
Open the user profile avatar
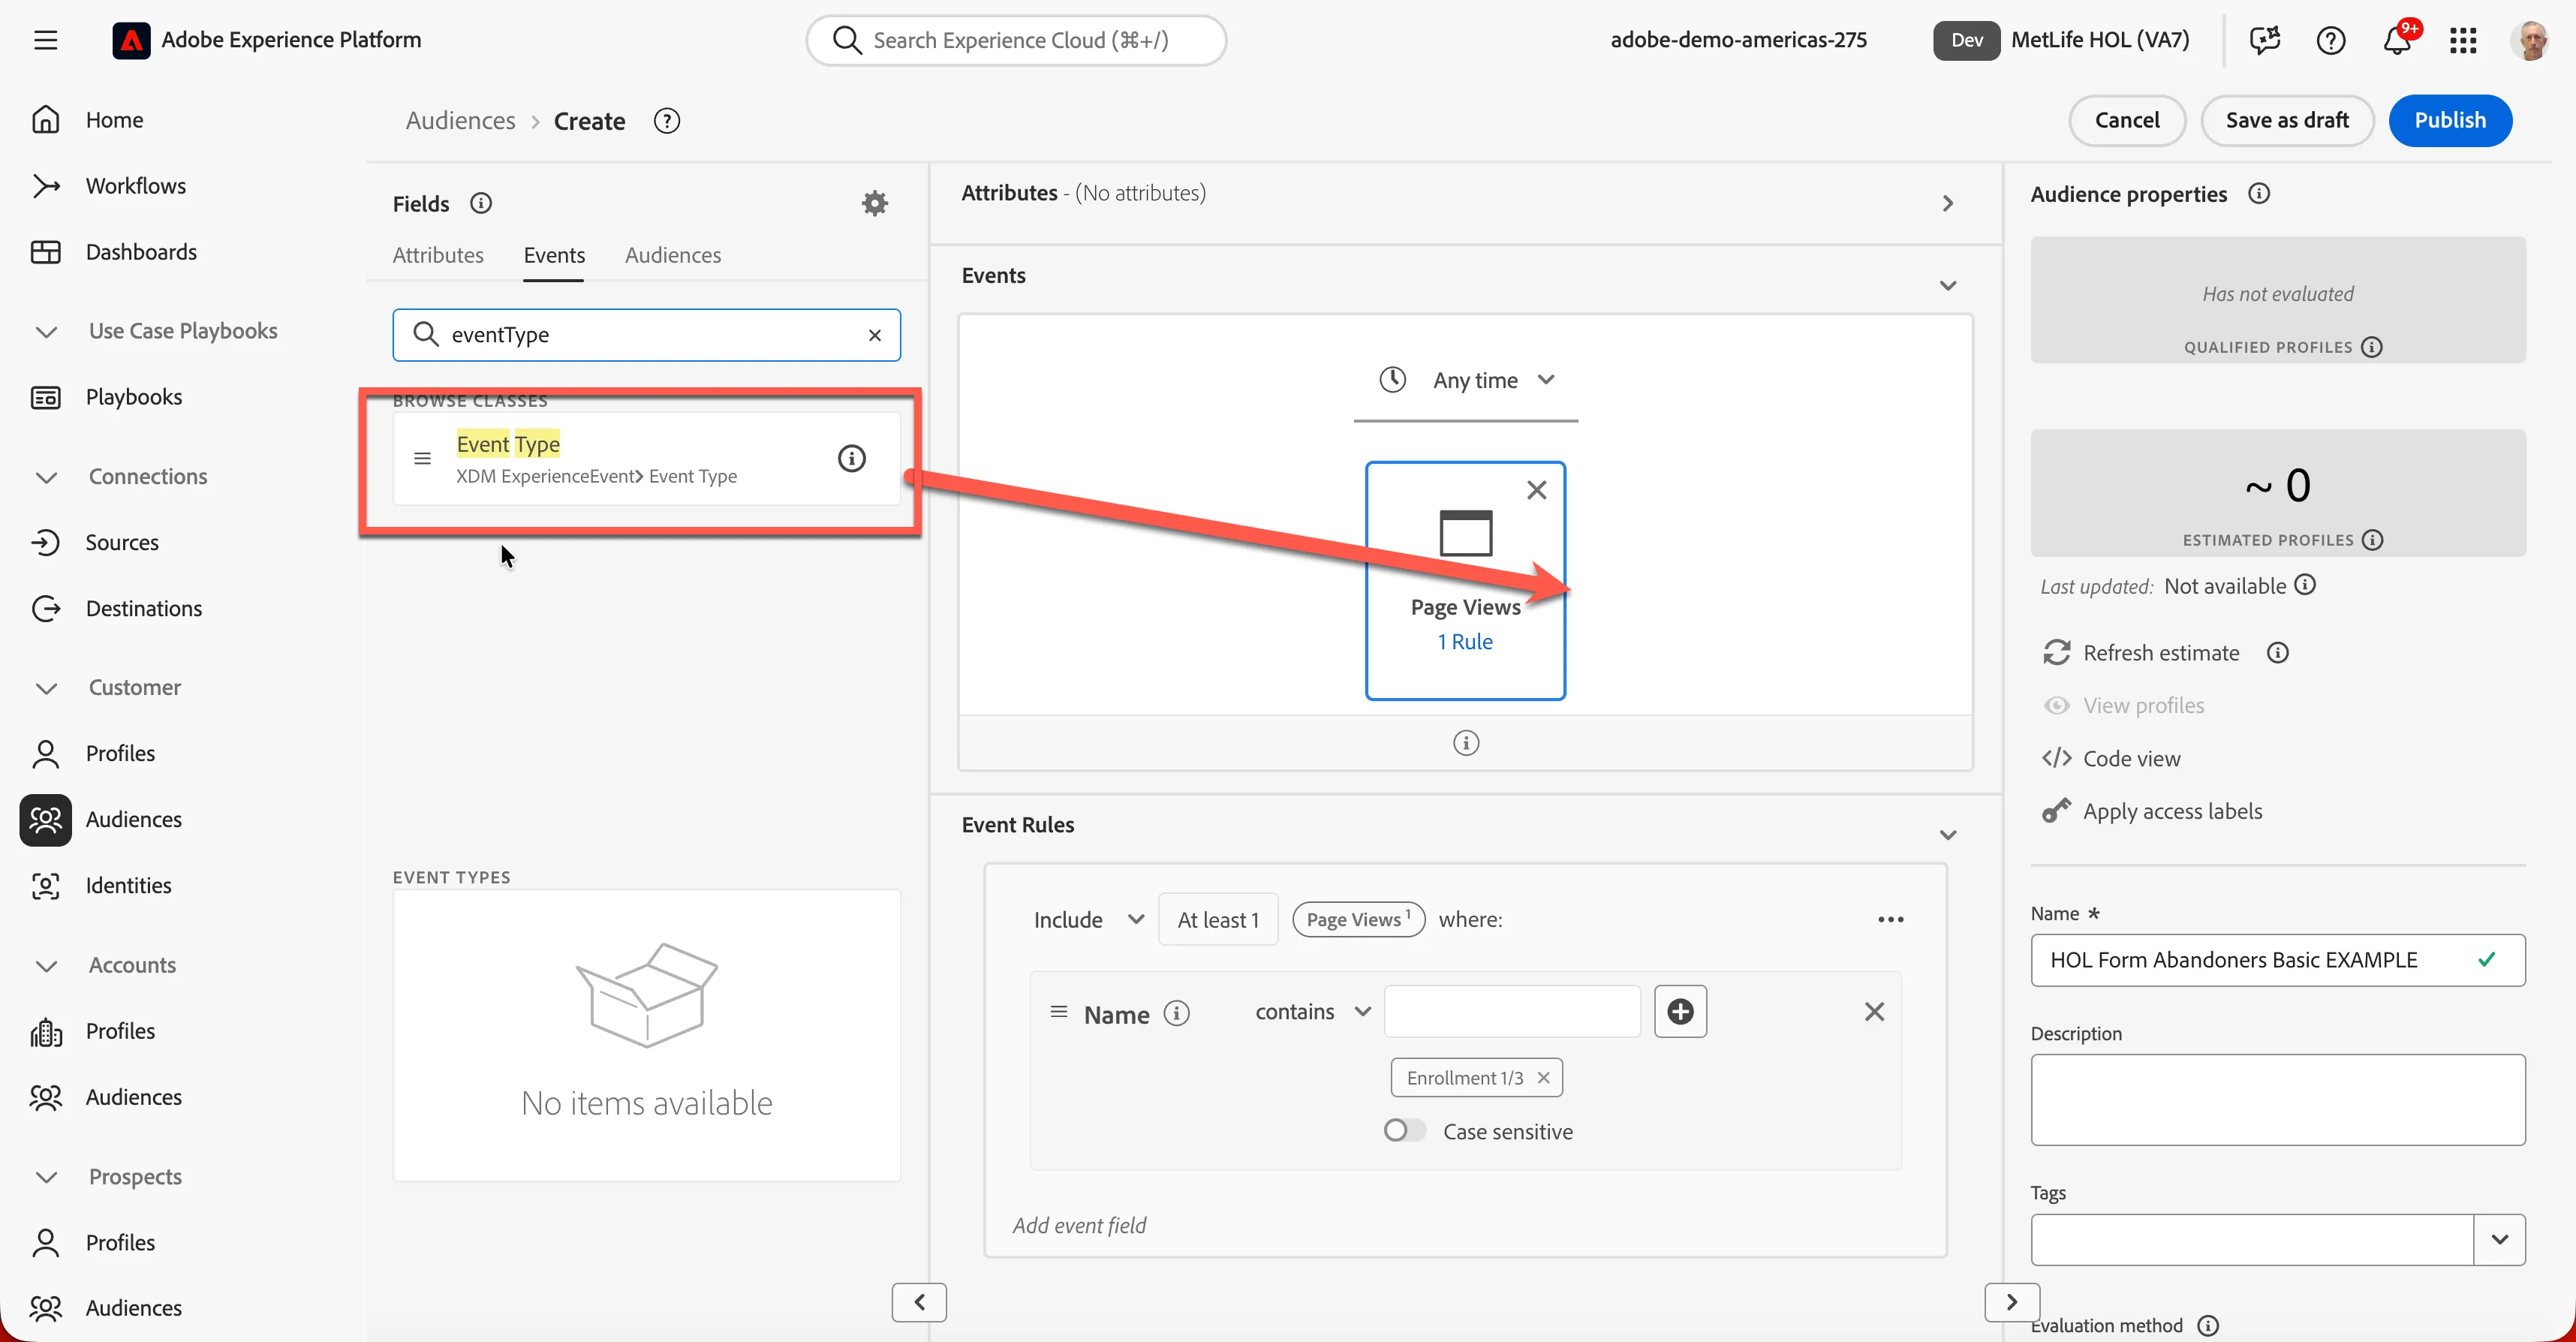tap(2530, 40)
